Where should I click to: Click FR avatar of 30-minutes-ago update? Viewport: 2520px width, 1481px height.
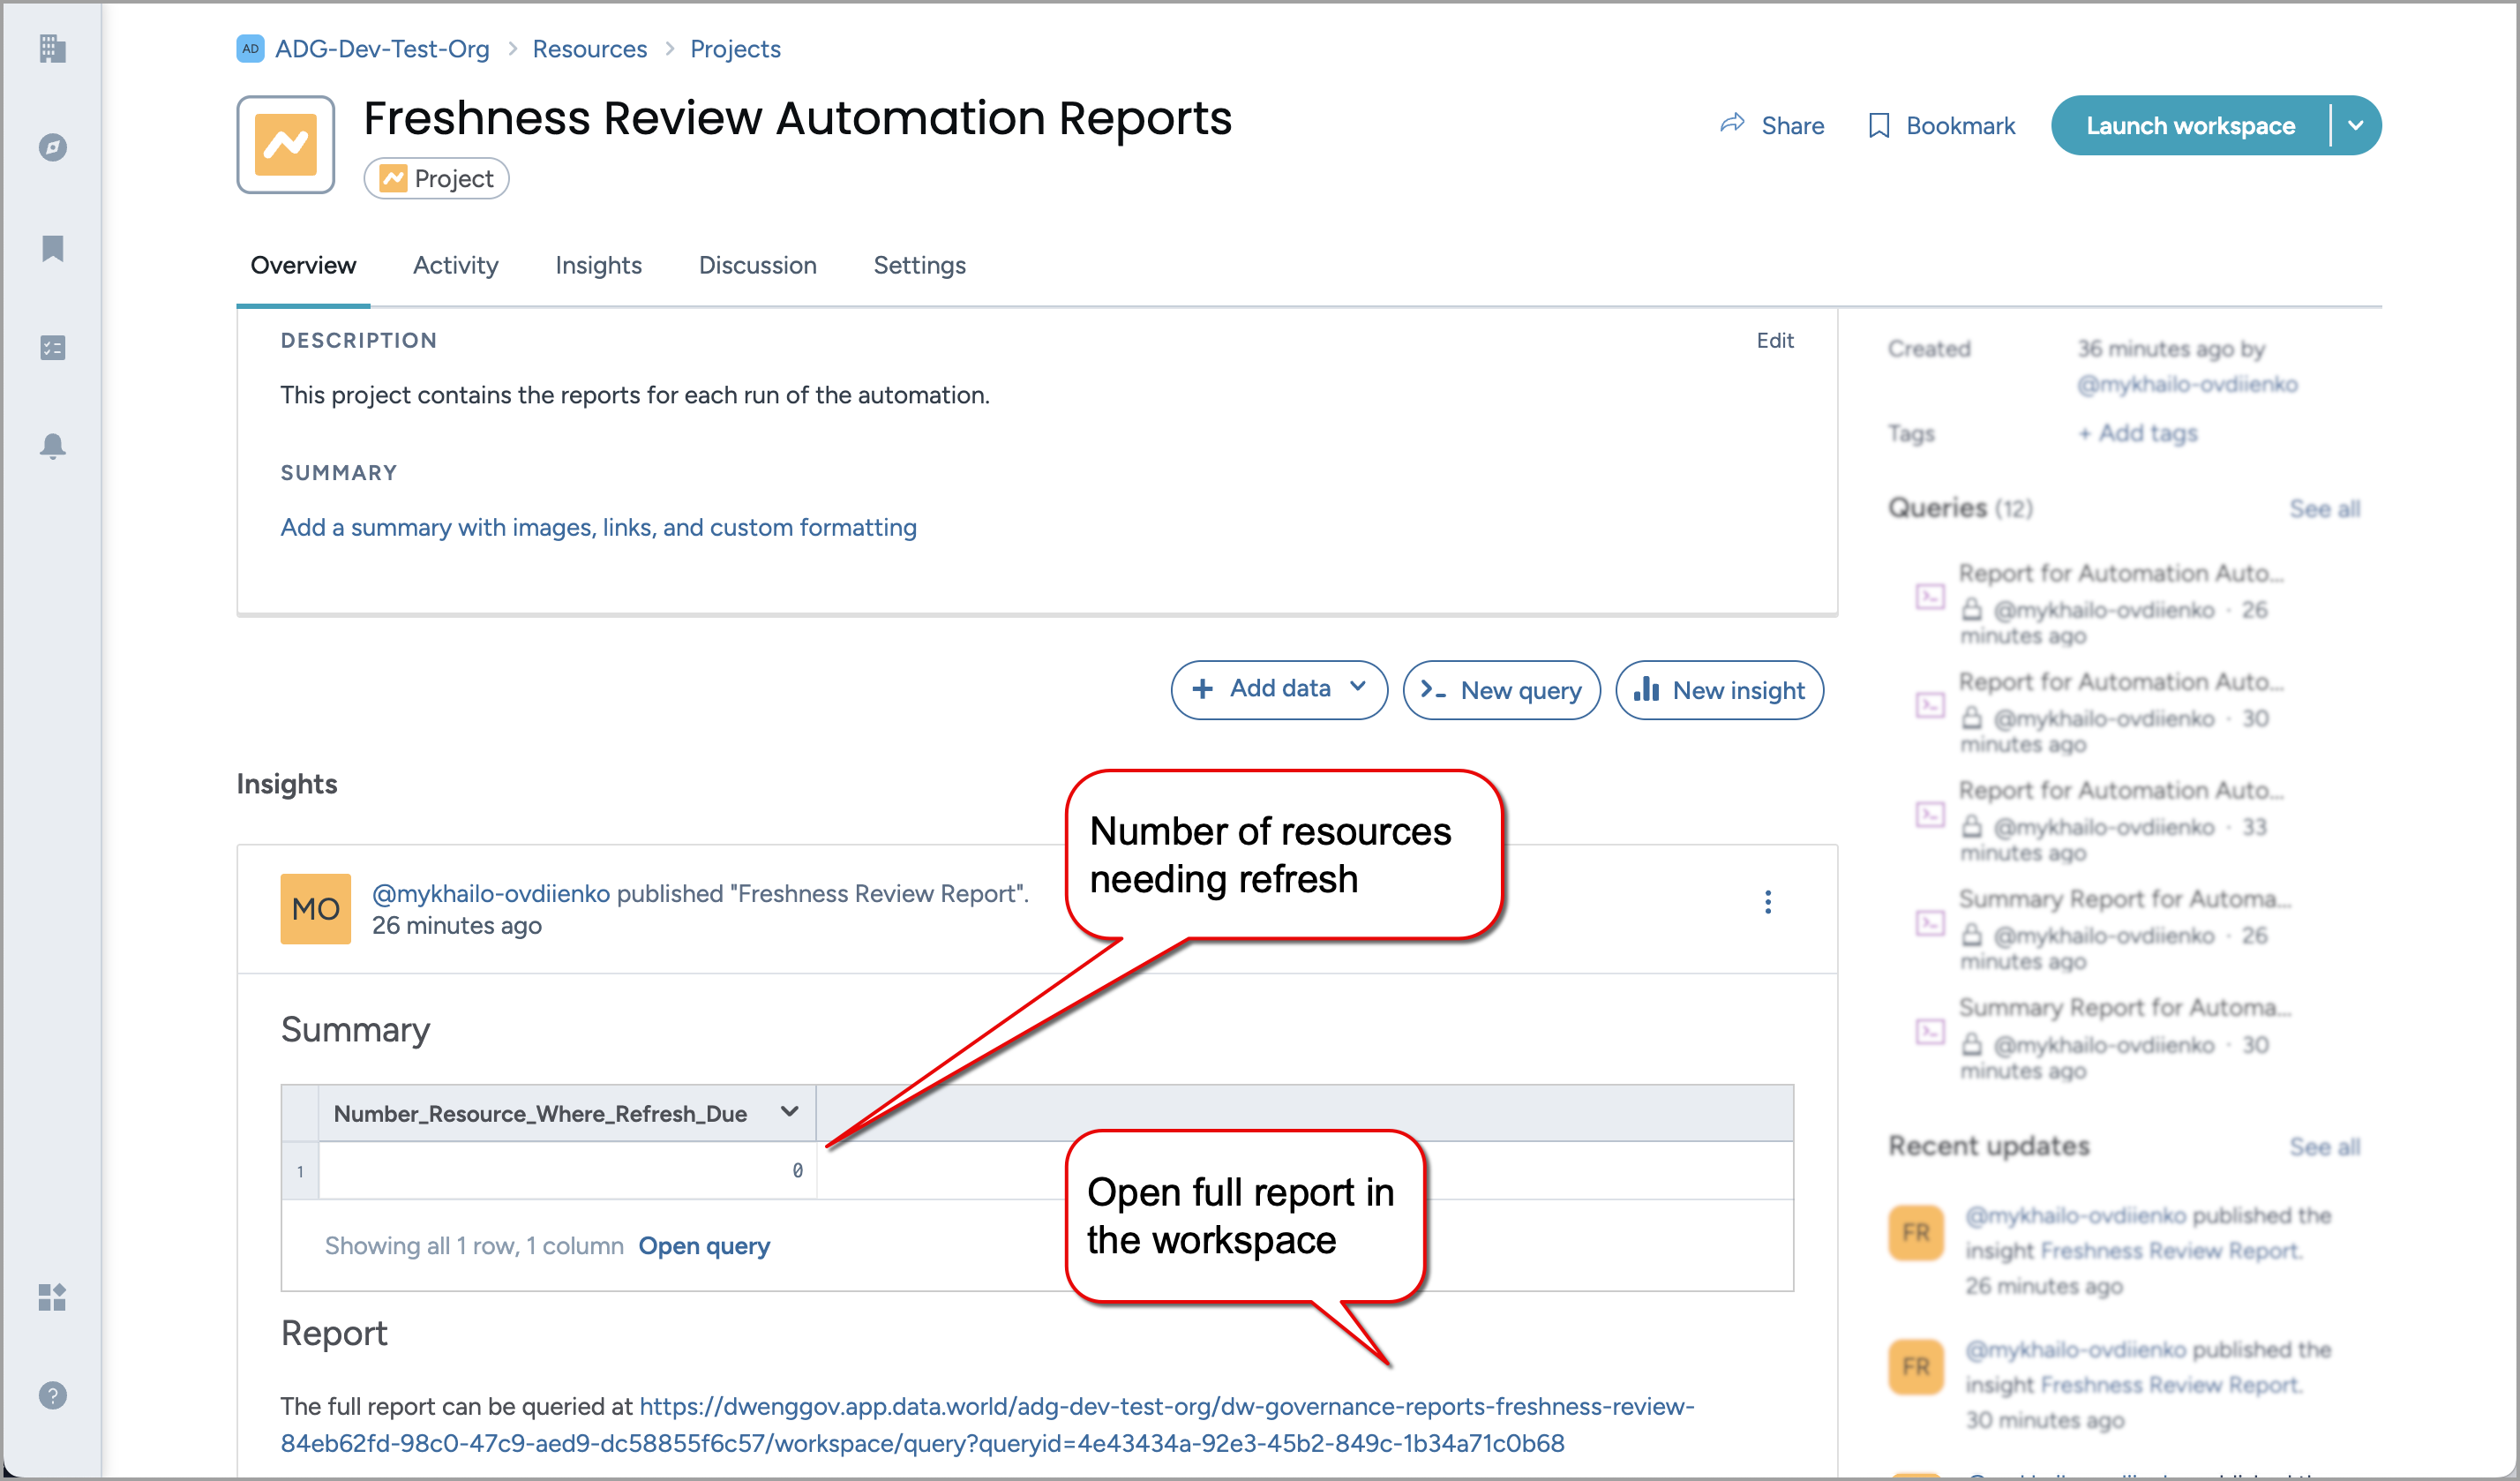tap(1915, 1366)
